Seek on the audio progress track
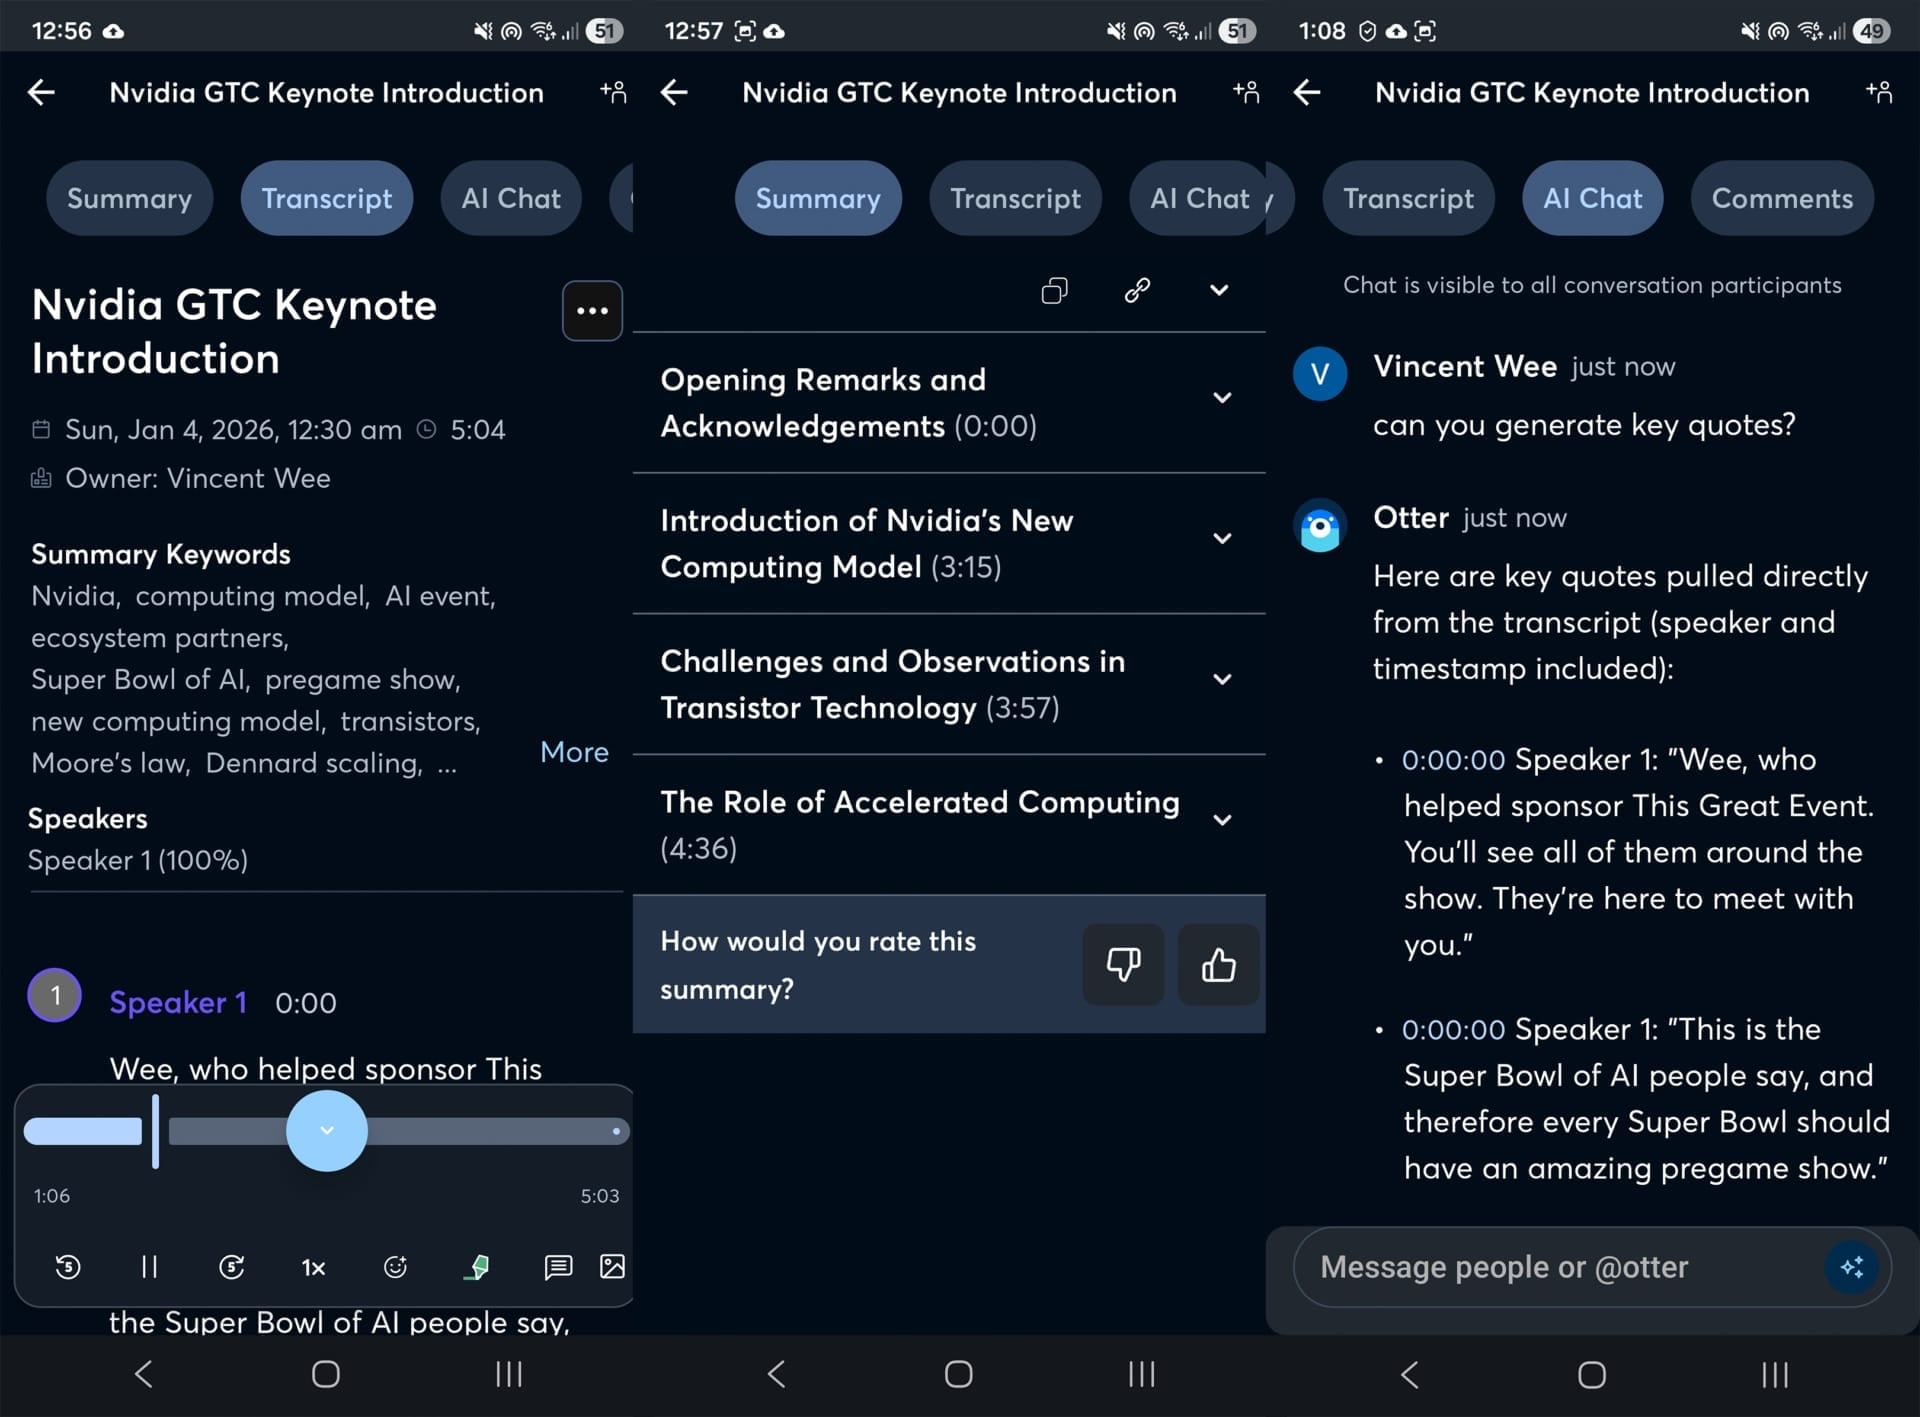This screenshot has height=1417, width=1920. pyautogui.click(x=326, y=1131)
